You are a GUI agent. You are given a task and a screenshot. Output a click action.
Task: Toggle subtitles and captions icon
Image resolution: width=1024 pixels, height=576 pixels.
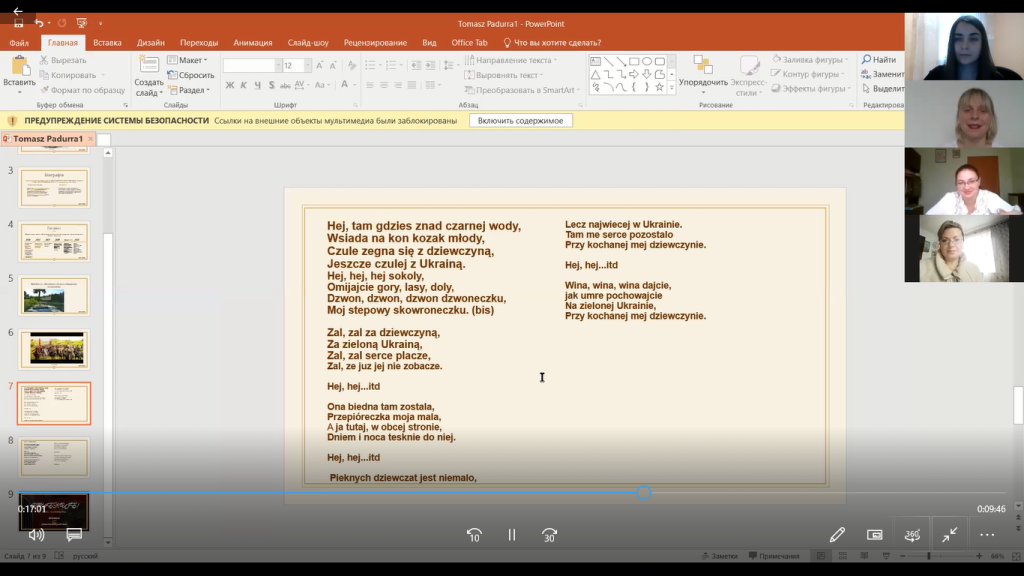click(74, 535)
